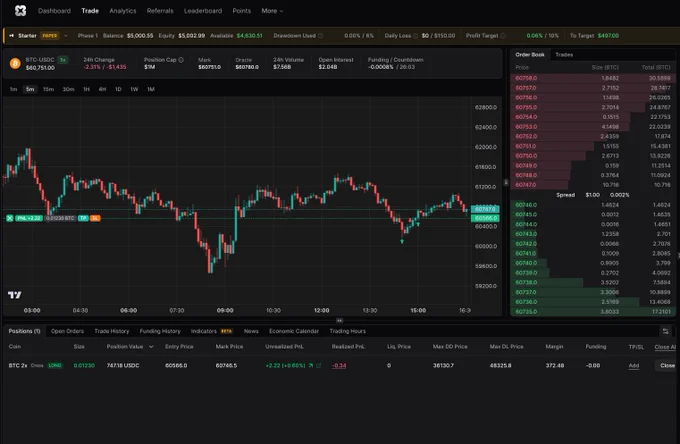Click the ask price 60747.0 in the order book

click(x=526, y=185)
